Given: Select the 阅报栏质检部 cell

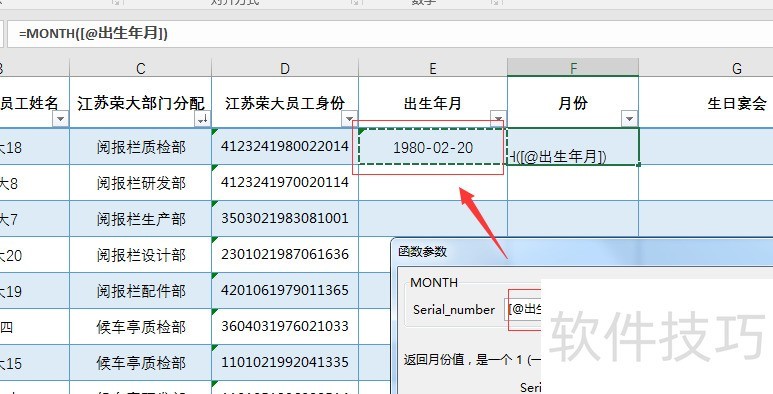Looking at the screenshot, I should point(141,147).
